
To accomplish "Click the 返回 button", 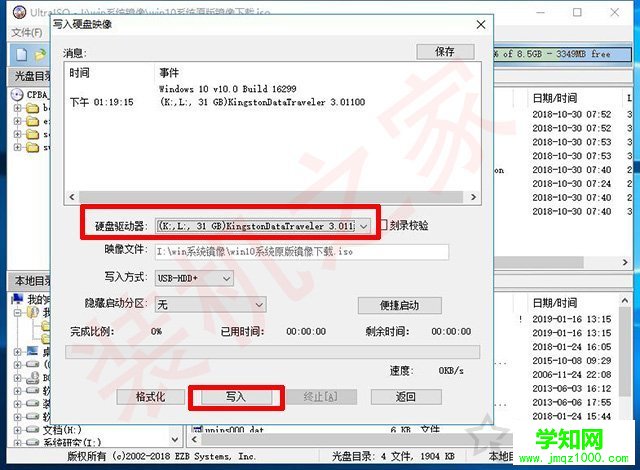I will click(406, 397).
